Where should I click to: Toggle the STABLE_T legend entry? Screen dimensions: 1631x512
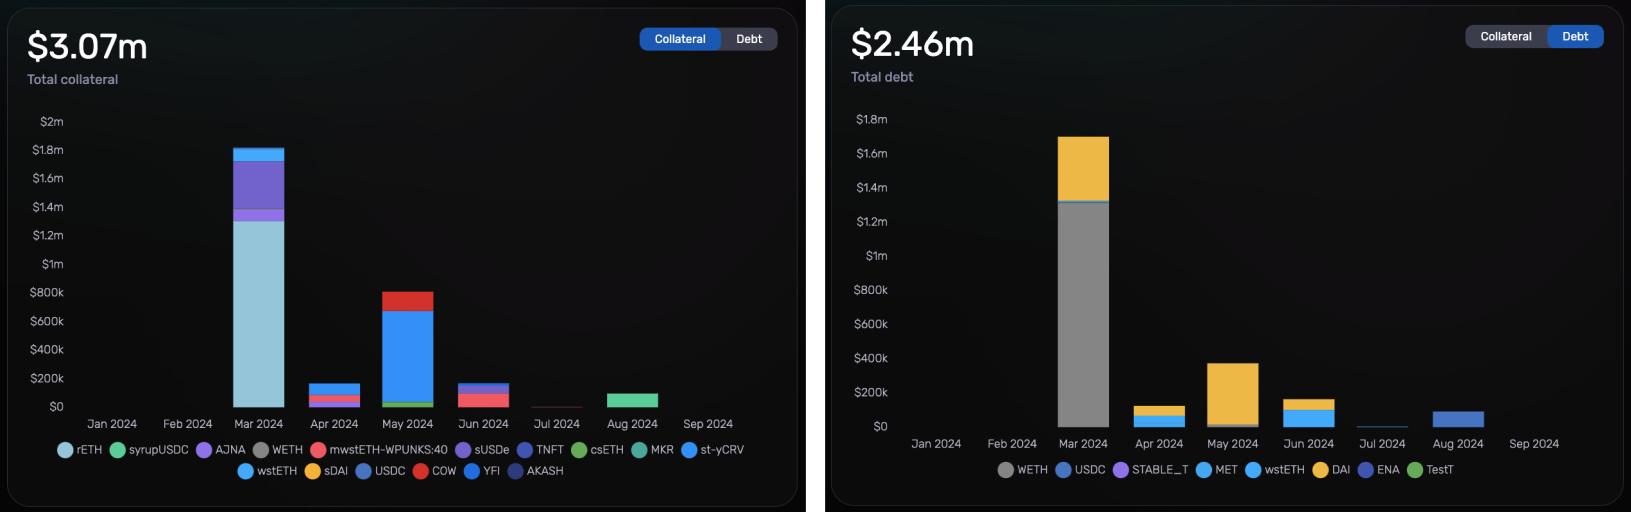pyautogui.click(x=1151, y=470)
